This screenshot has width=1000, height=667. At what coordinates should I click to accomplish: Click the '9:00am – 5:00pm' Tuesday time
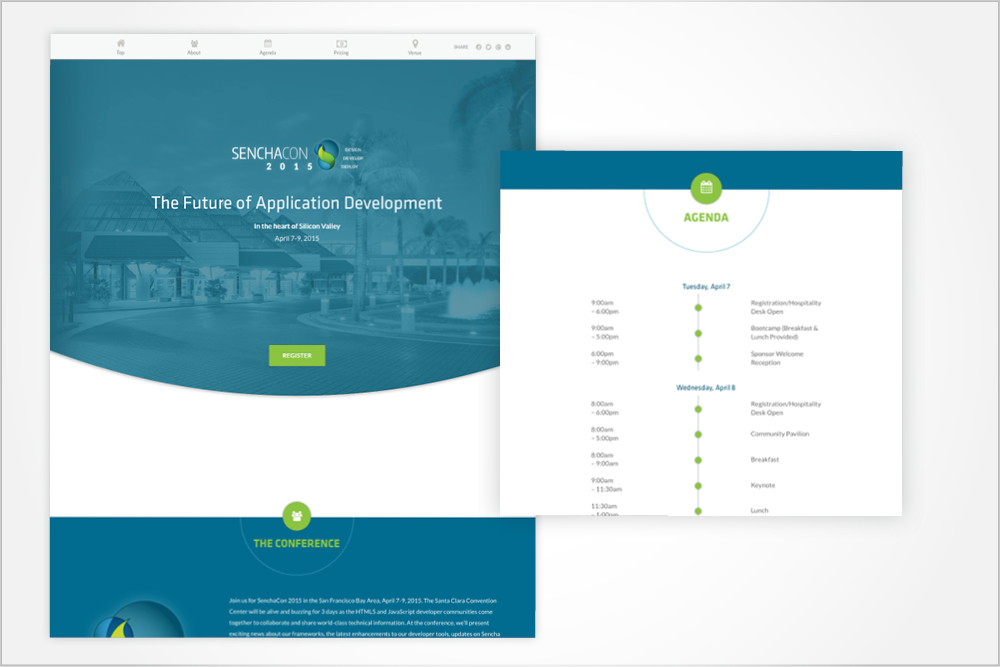pyautogui.click(x=605, y=332)
